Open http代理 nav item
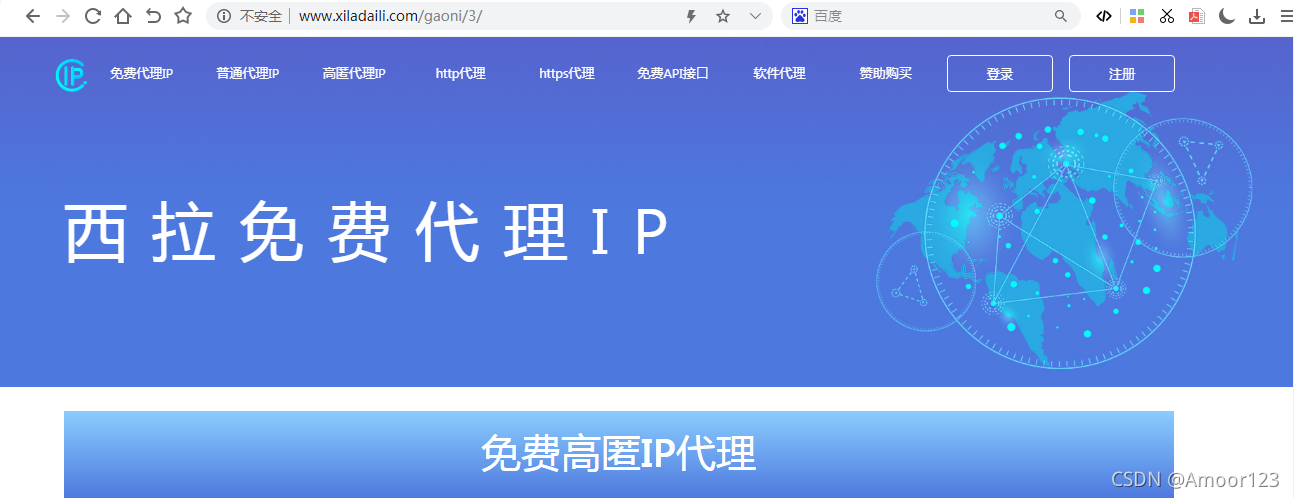1294x498 pixels. (460, 74)
